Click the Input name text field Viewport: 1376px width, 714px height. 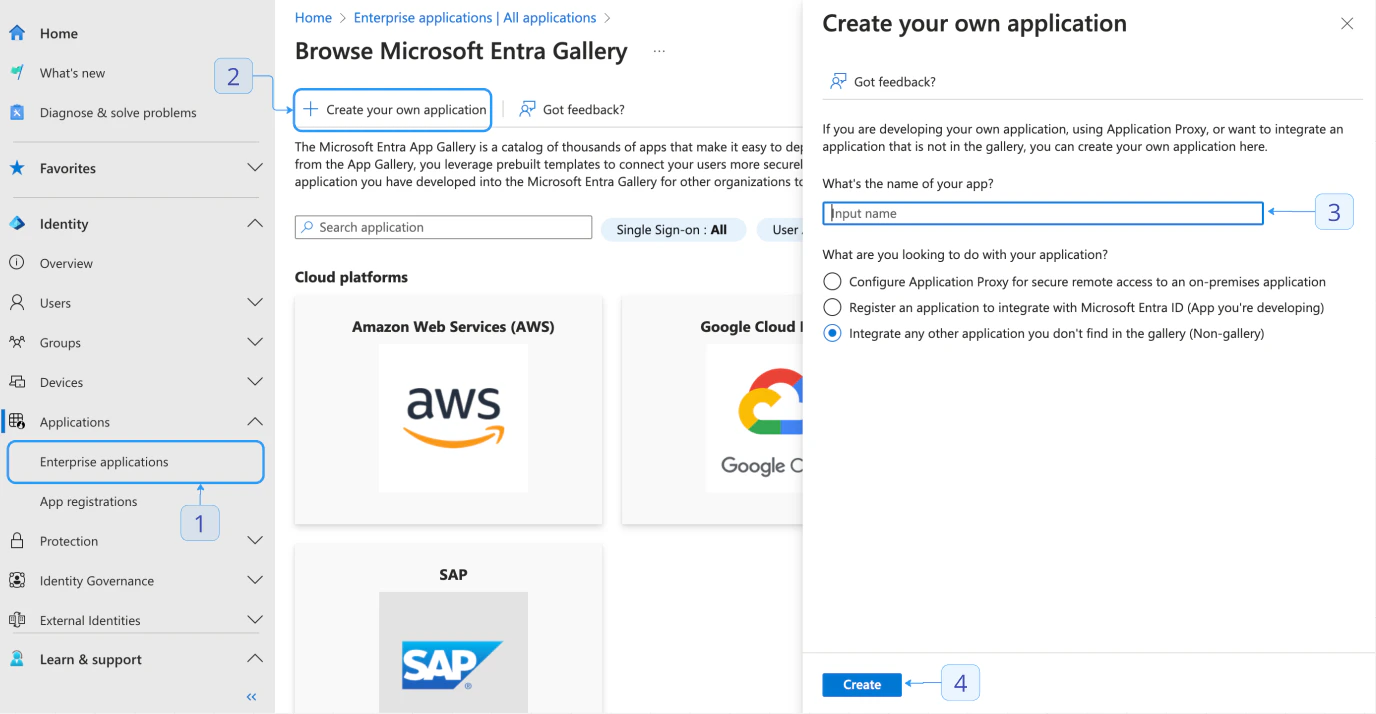point(1043,213)
